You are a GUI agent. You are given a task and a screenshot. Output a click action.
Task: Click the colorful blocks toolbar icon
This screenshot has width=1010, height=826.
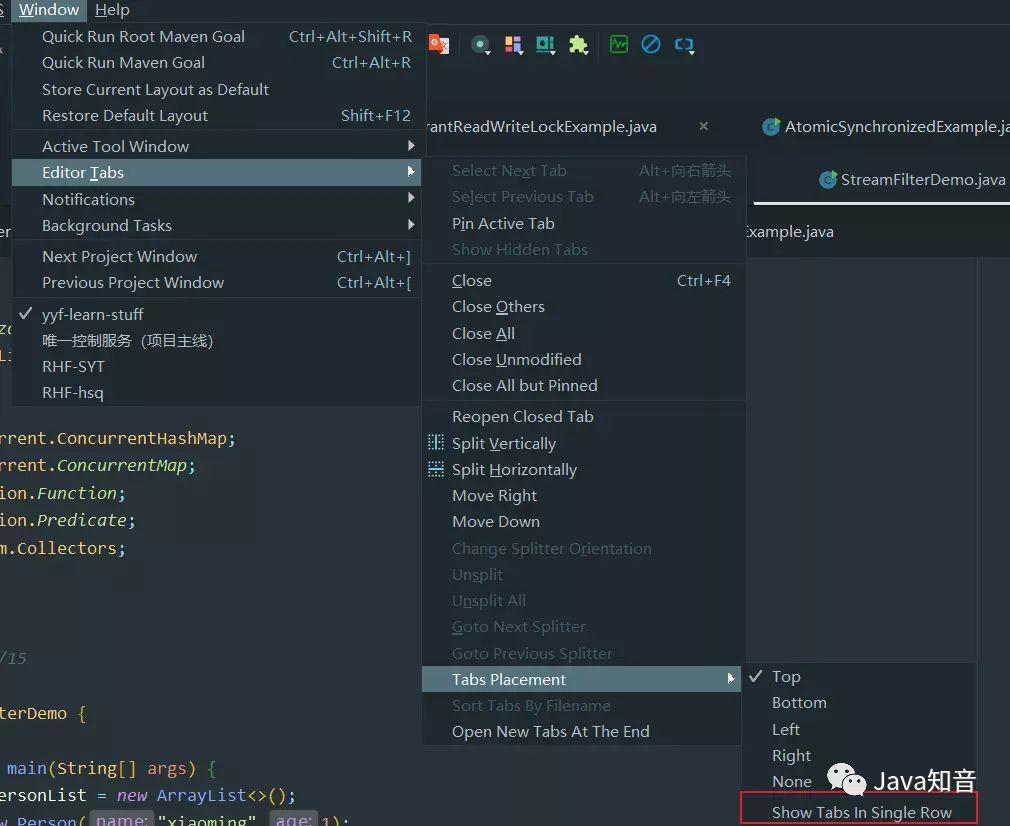[513, 44]
